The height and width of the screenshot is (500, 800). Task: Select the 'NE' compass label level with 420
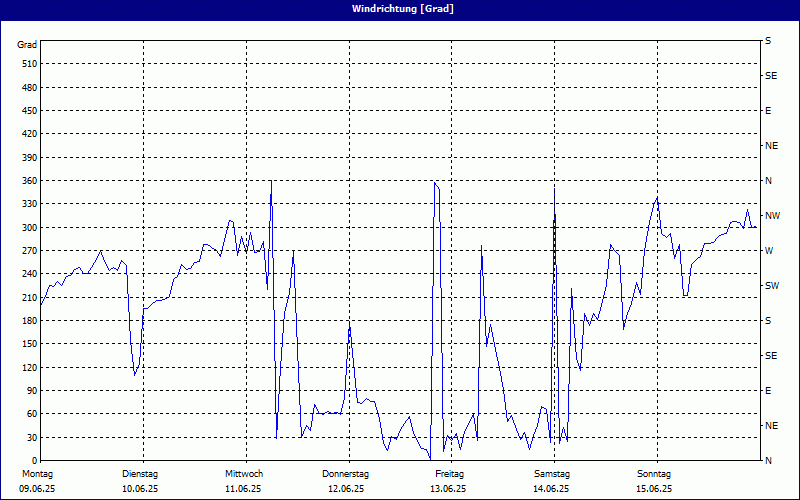(x=771, y=146)
